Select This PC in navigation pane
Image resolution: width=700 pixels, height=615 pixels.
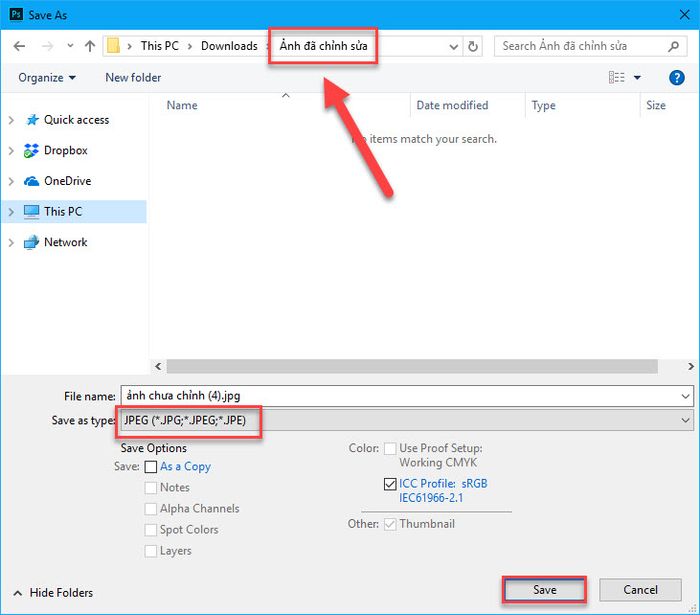(x=63, y=212)
